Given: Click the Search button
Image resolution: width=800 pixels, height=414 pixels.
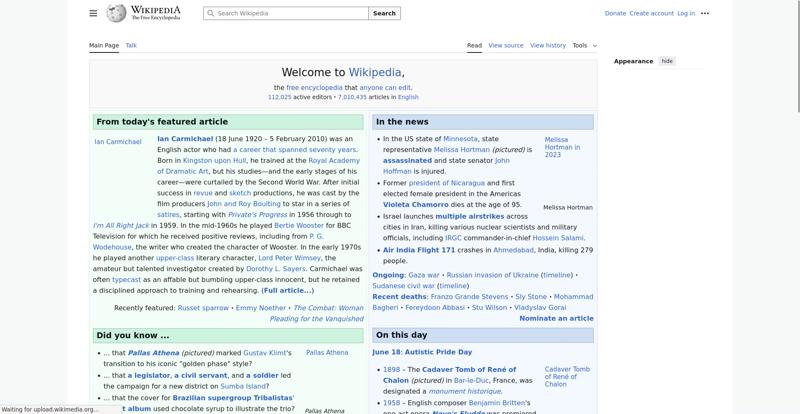Looking at the screenshot, I should 384,13.
